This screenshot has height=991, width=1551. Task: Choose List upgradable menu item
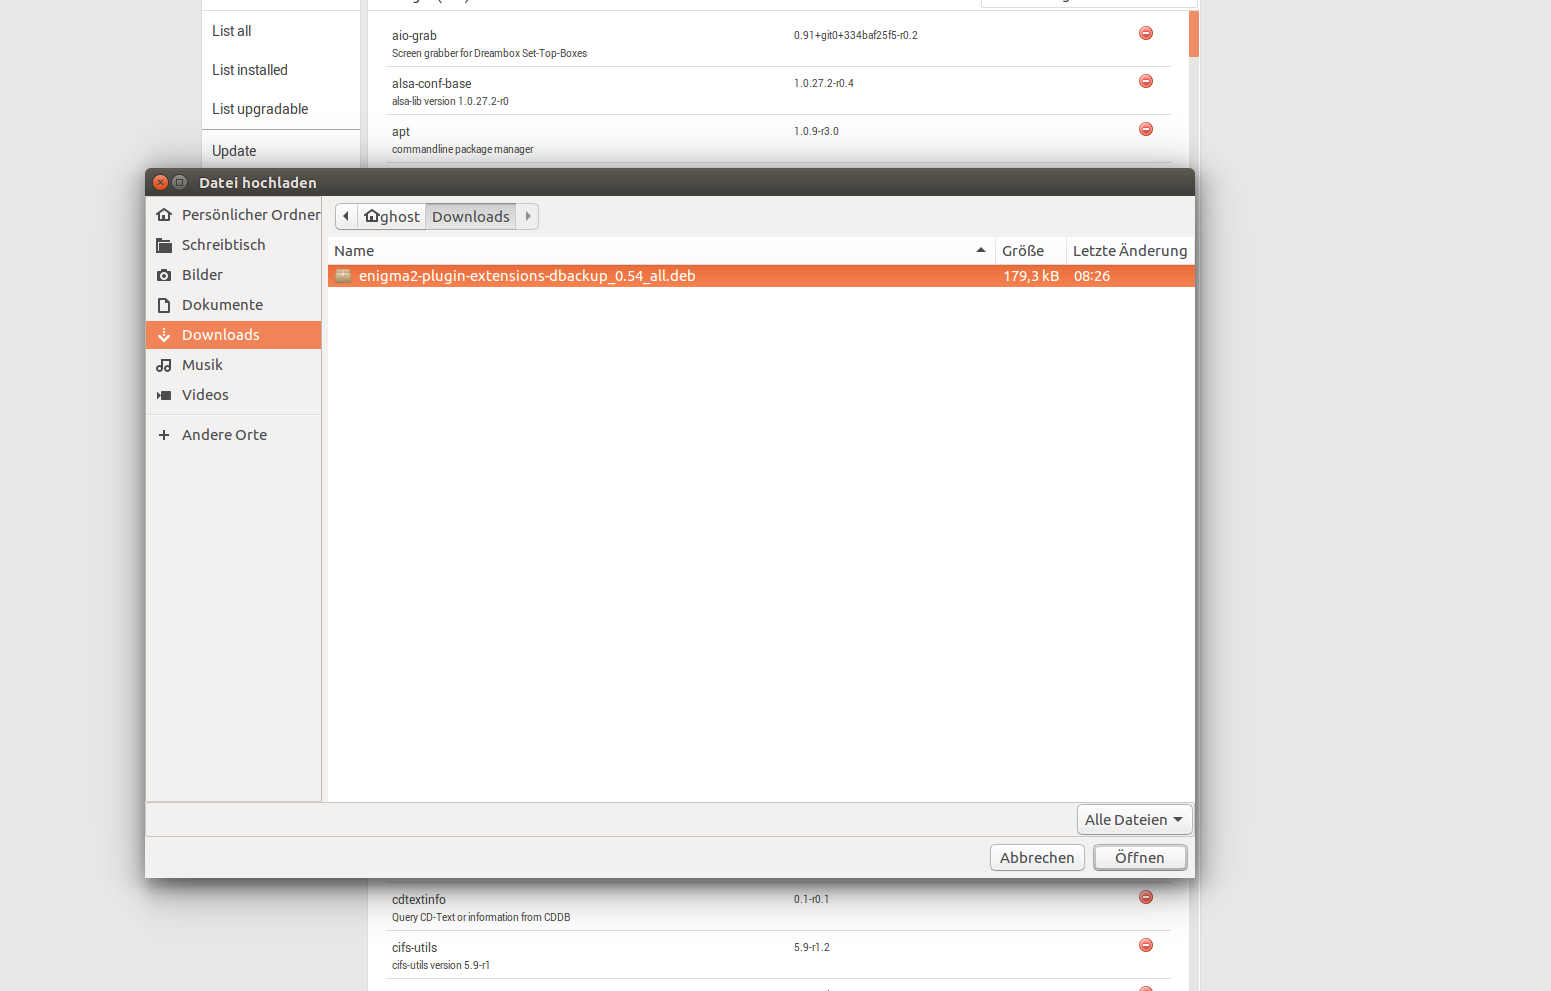(x=260, y=109)
